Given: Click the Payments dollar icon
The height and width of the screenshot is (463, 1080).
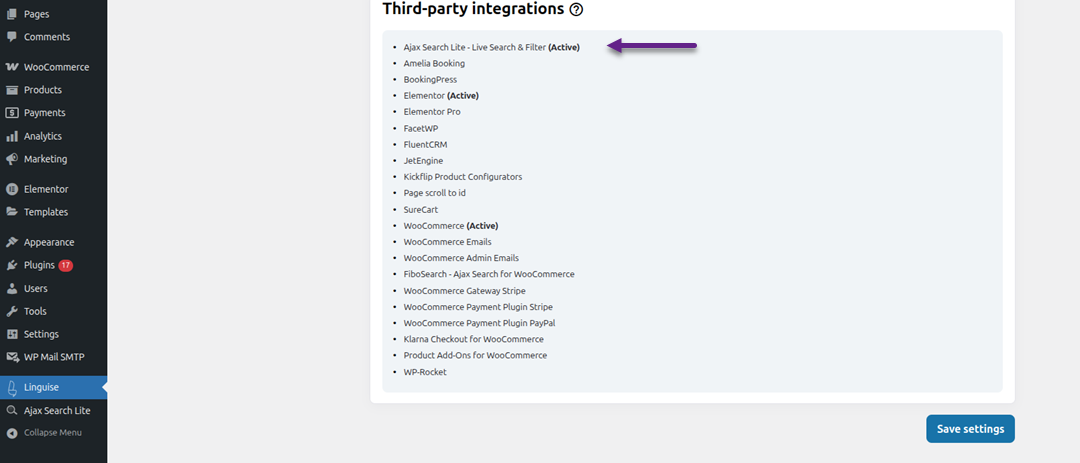Looking at the screenshot, I should (12, 113).
